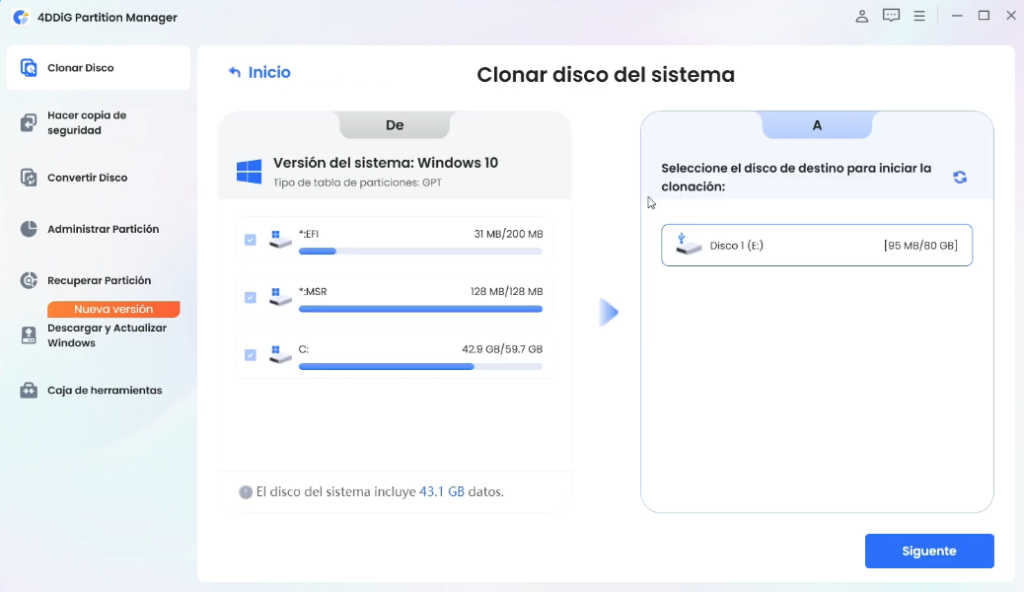
Task: Click the blue arrow between source and destination
Action: 608,312
